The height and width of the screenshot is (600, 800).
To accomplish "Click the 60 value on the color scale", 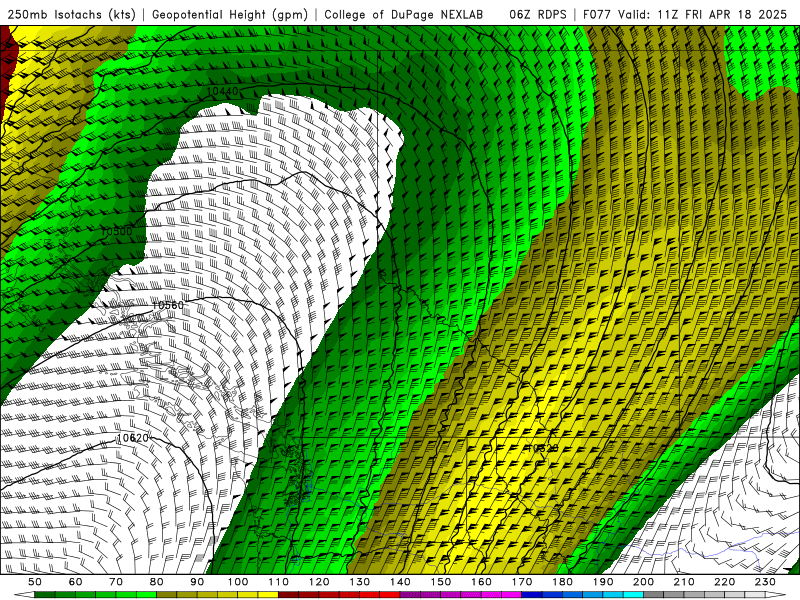I will (76, 582).
